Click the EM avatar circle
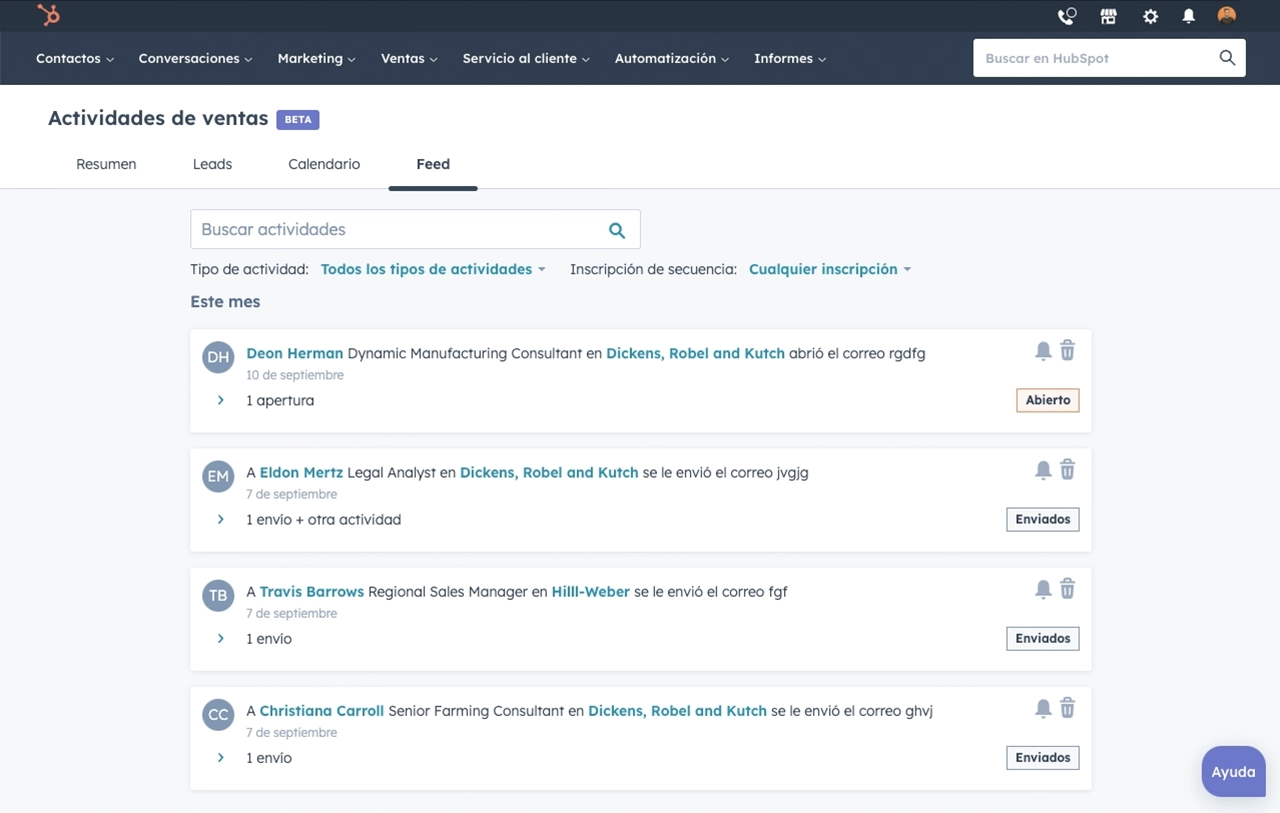 tap(218, 476)
